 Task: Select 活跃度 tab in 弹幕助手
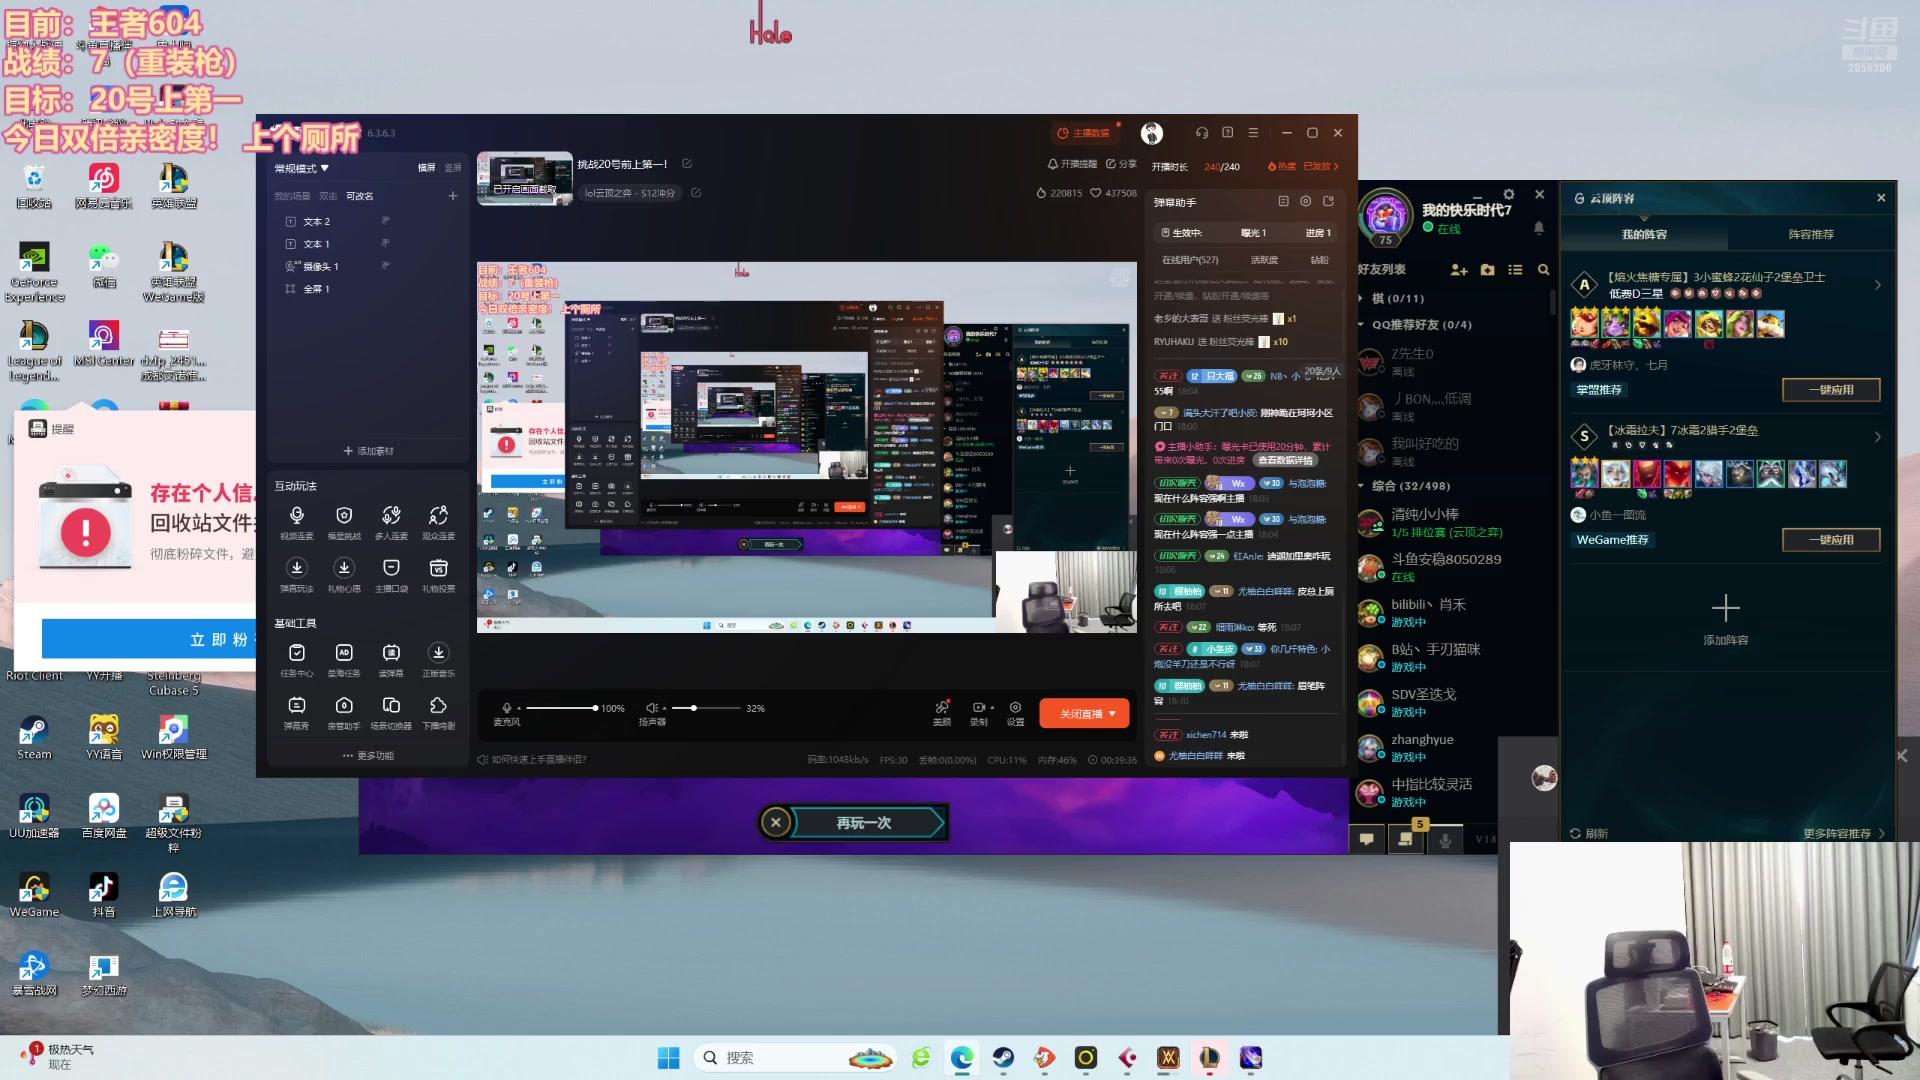point(1264,260)
